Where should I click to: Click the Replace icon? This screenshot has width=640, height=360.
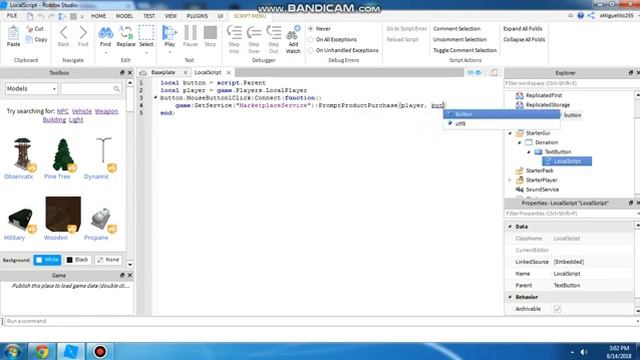click(126, 33)
